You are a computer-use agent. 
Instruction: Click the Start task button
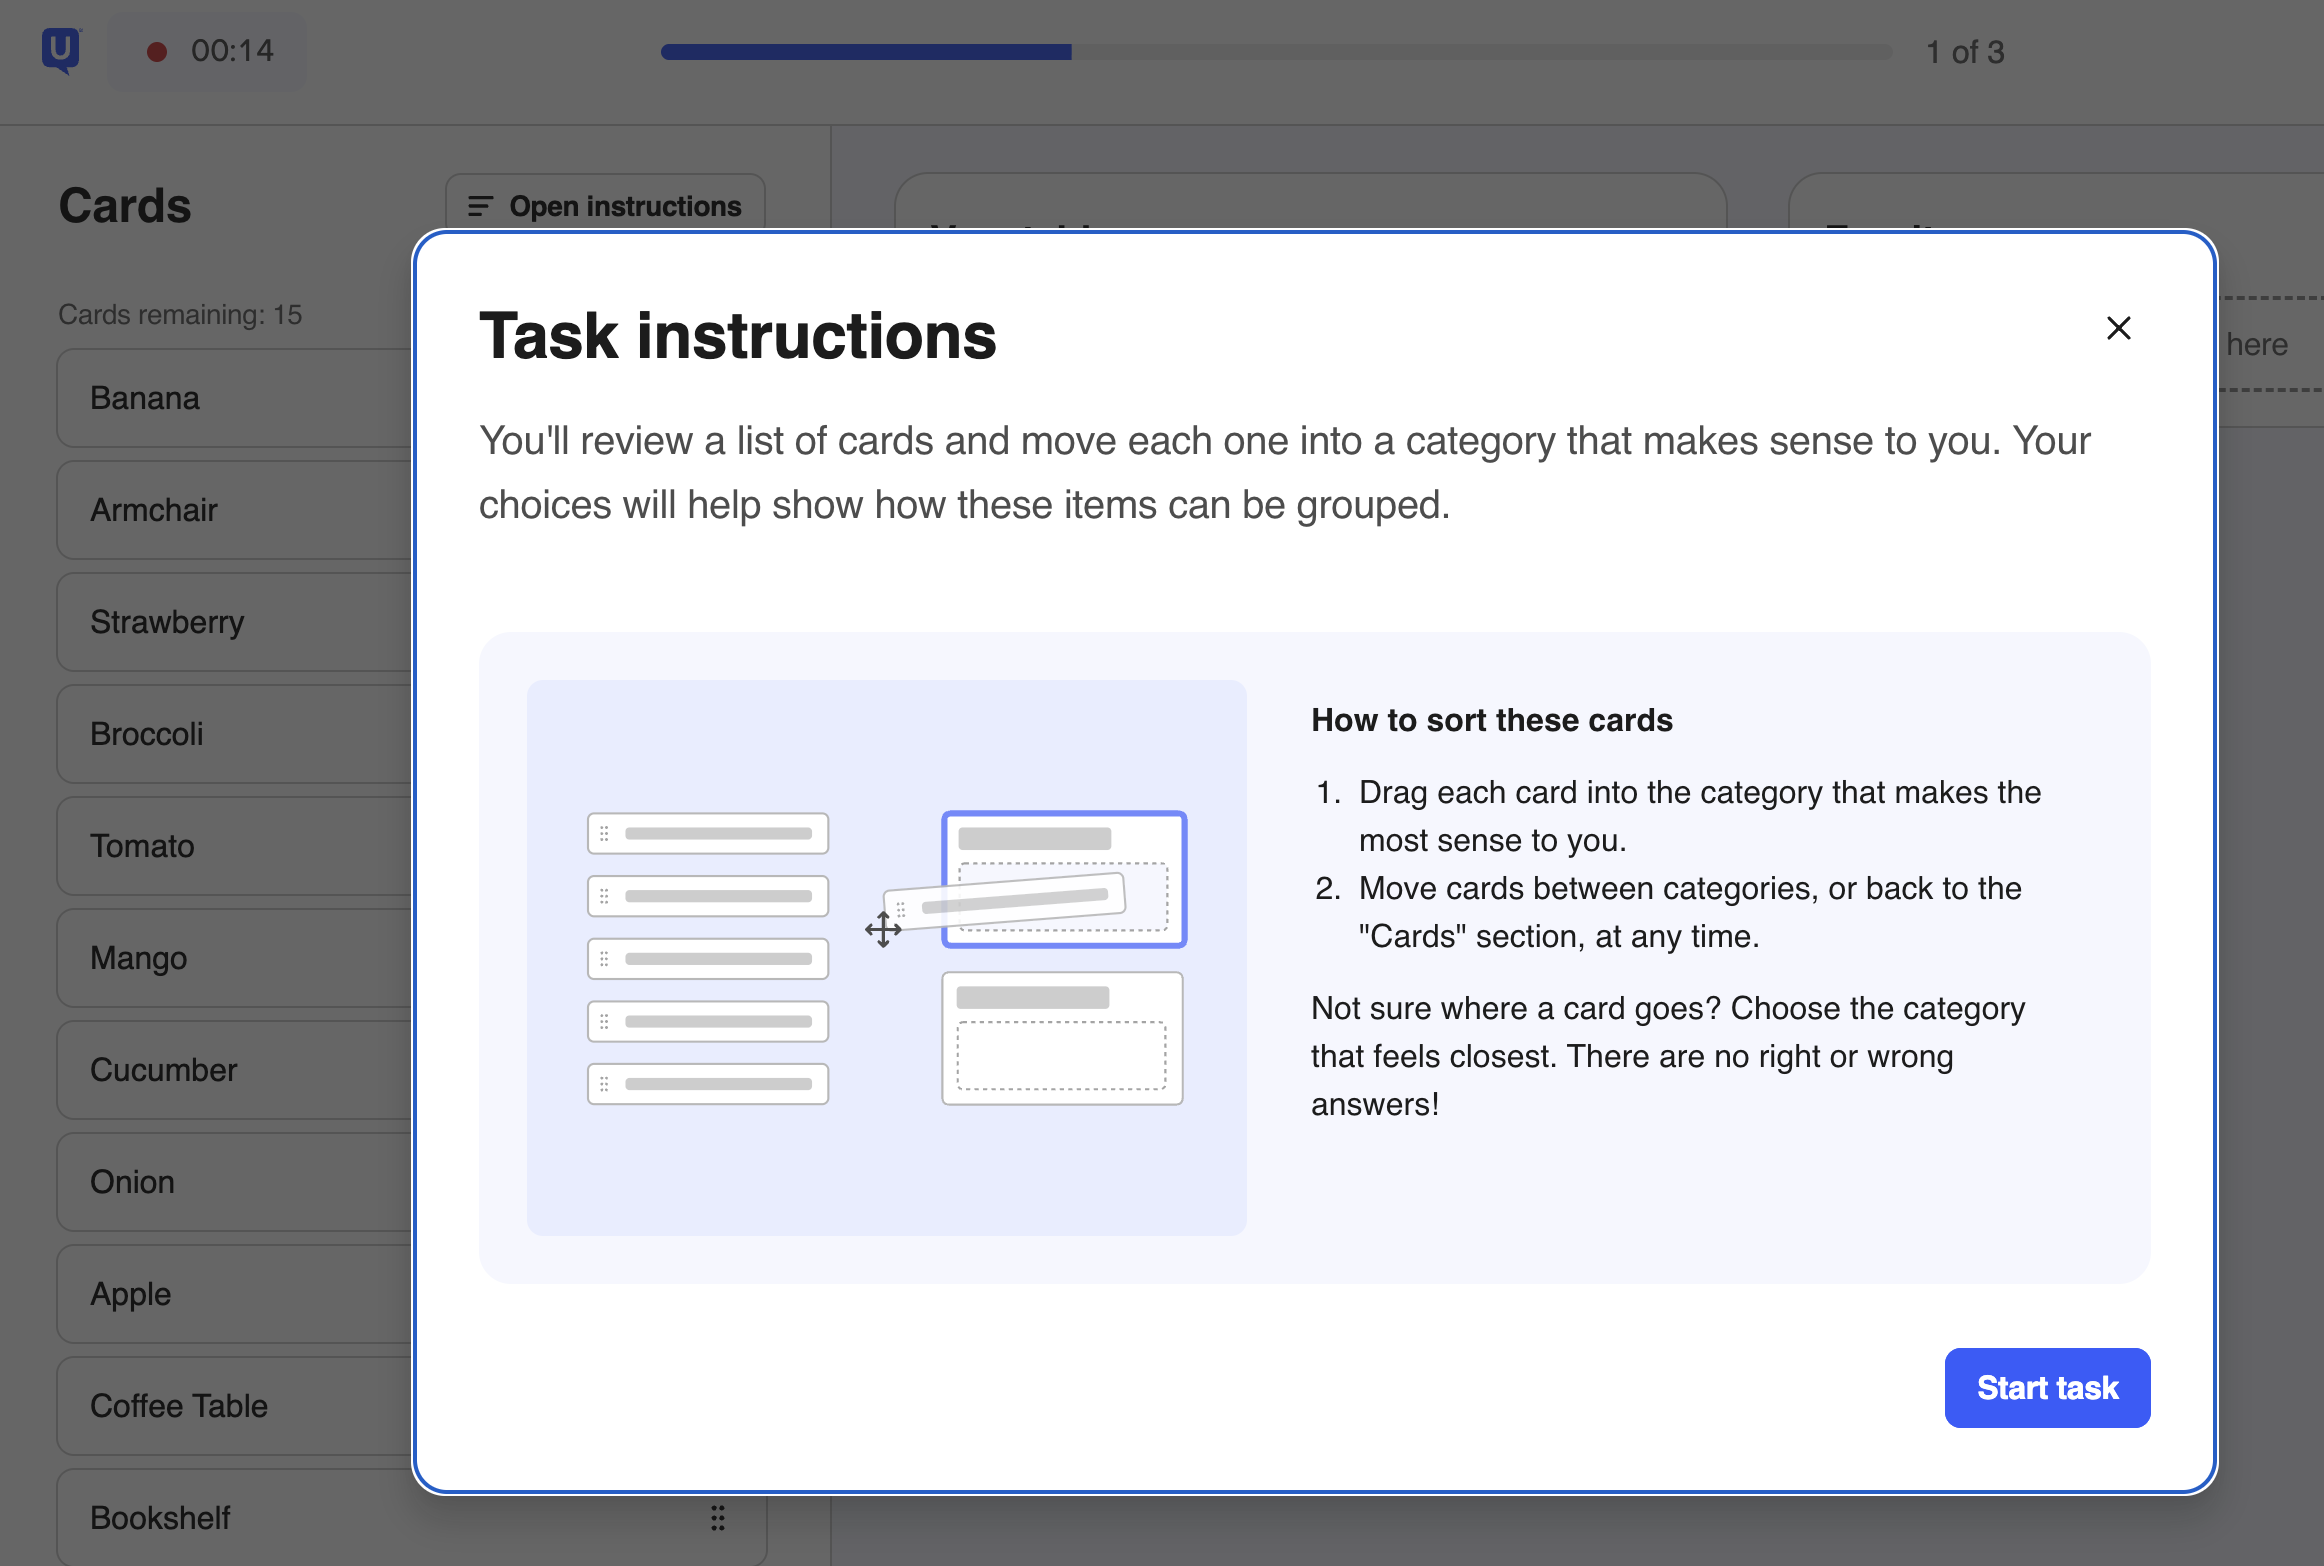pyautogui.click(x=2047, y=1387)
